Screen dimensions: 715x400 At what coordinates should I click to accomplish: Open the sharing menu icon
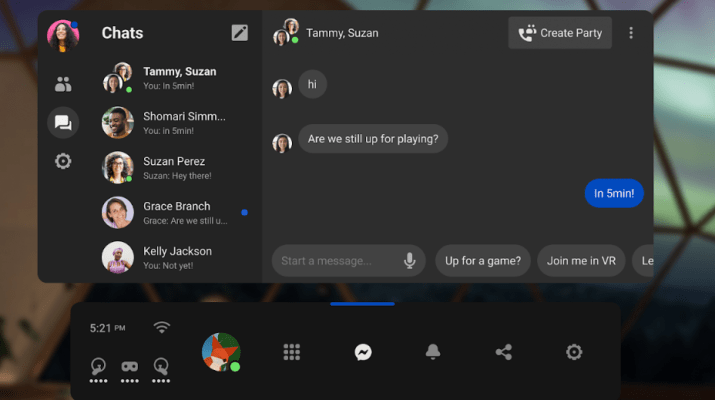(503, 352)
